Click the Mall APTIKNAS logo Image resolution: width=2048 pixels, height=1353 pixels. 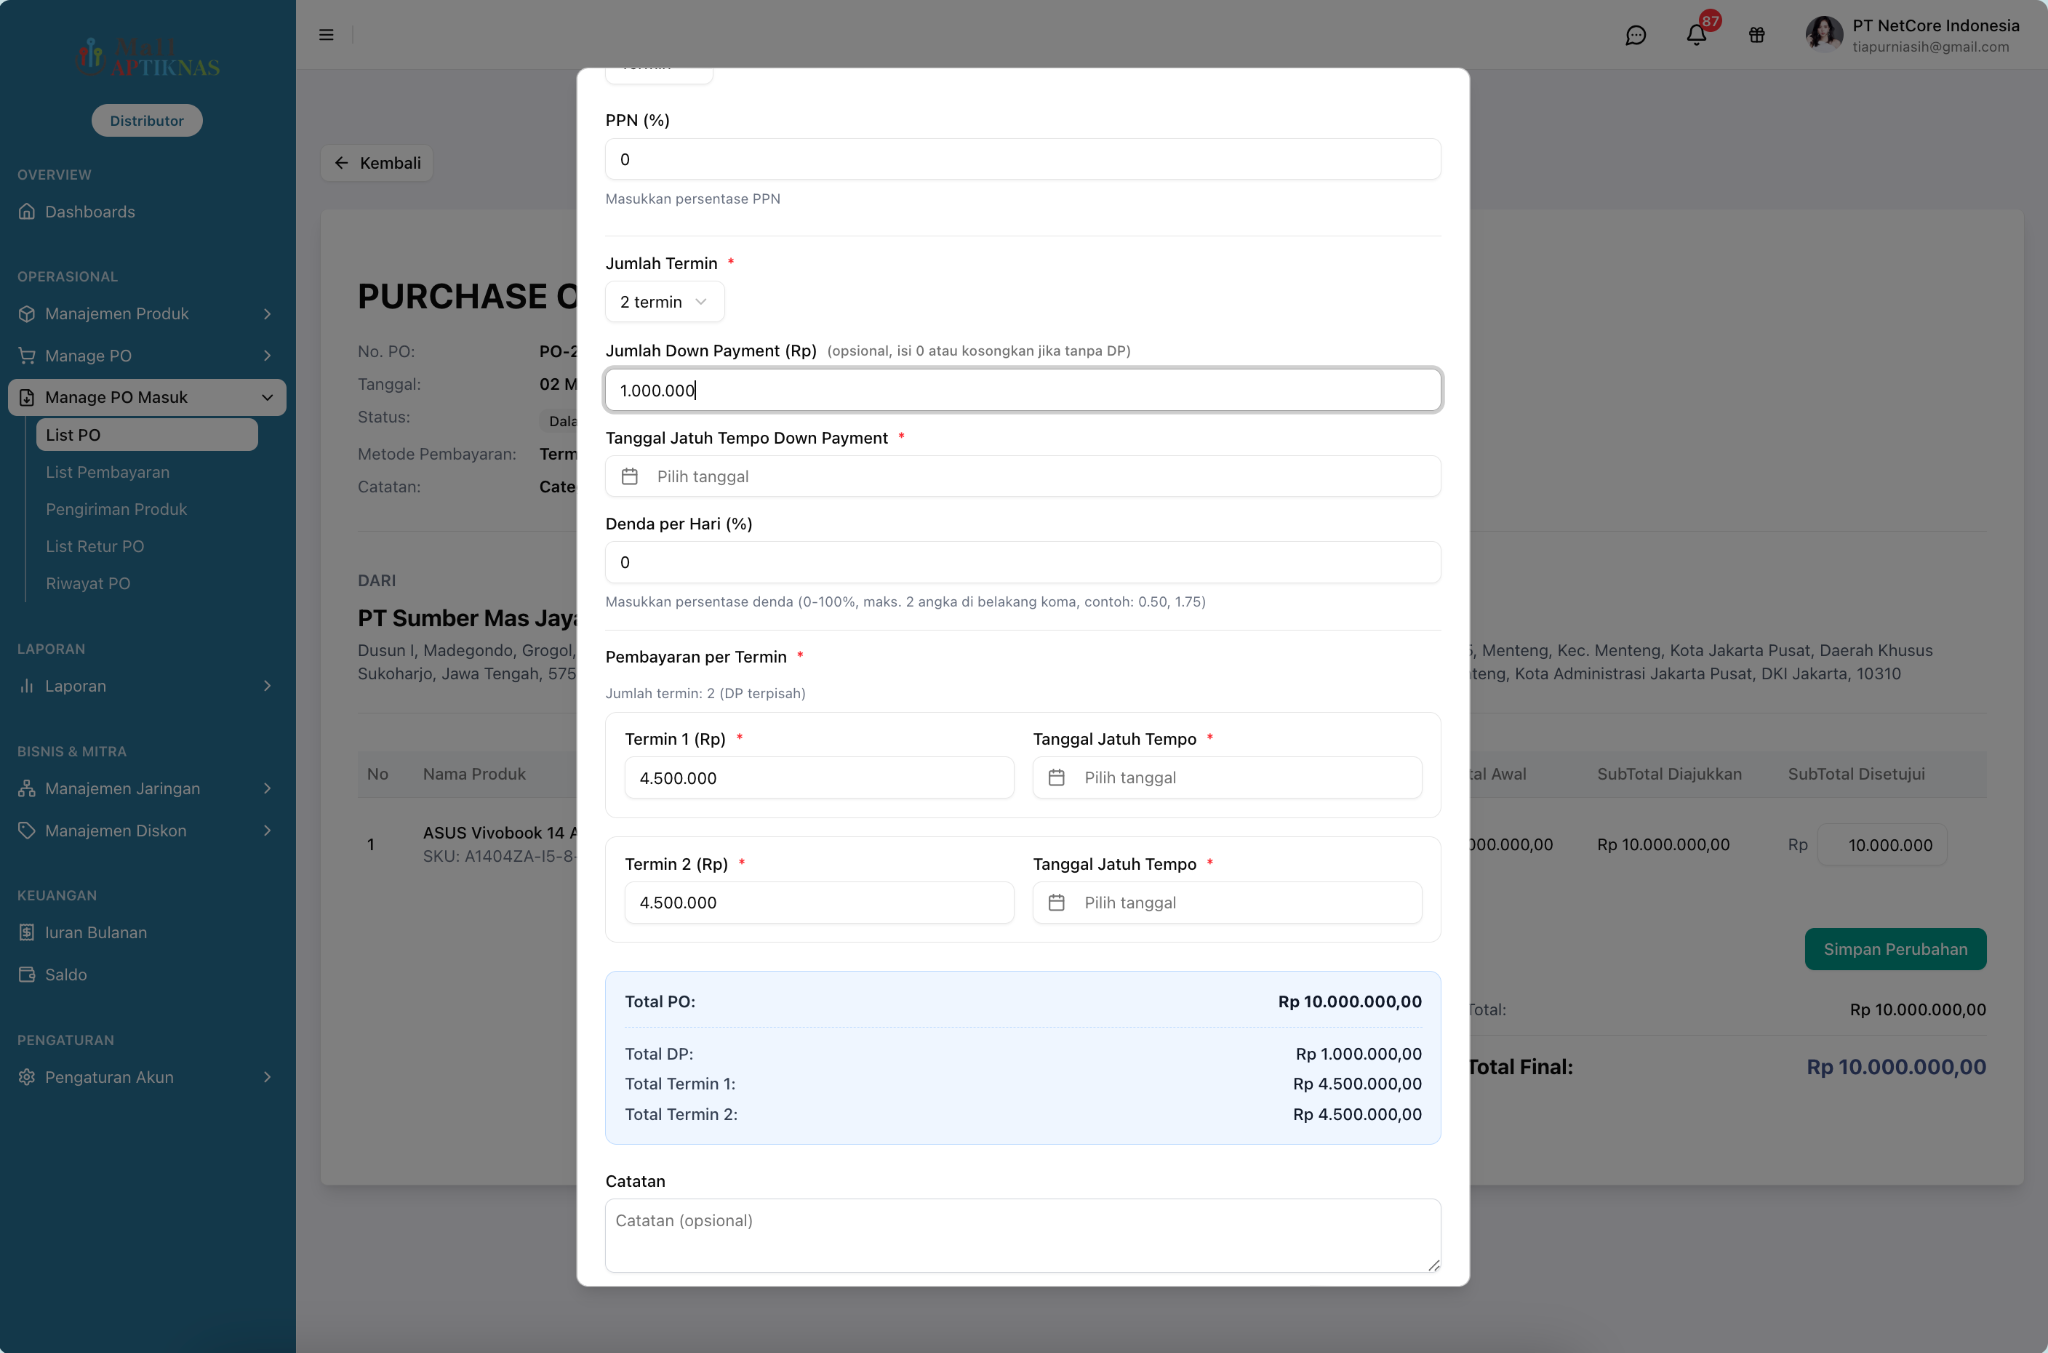click(x=148, y=57)
